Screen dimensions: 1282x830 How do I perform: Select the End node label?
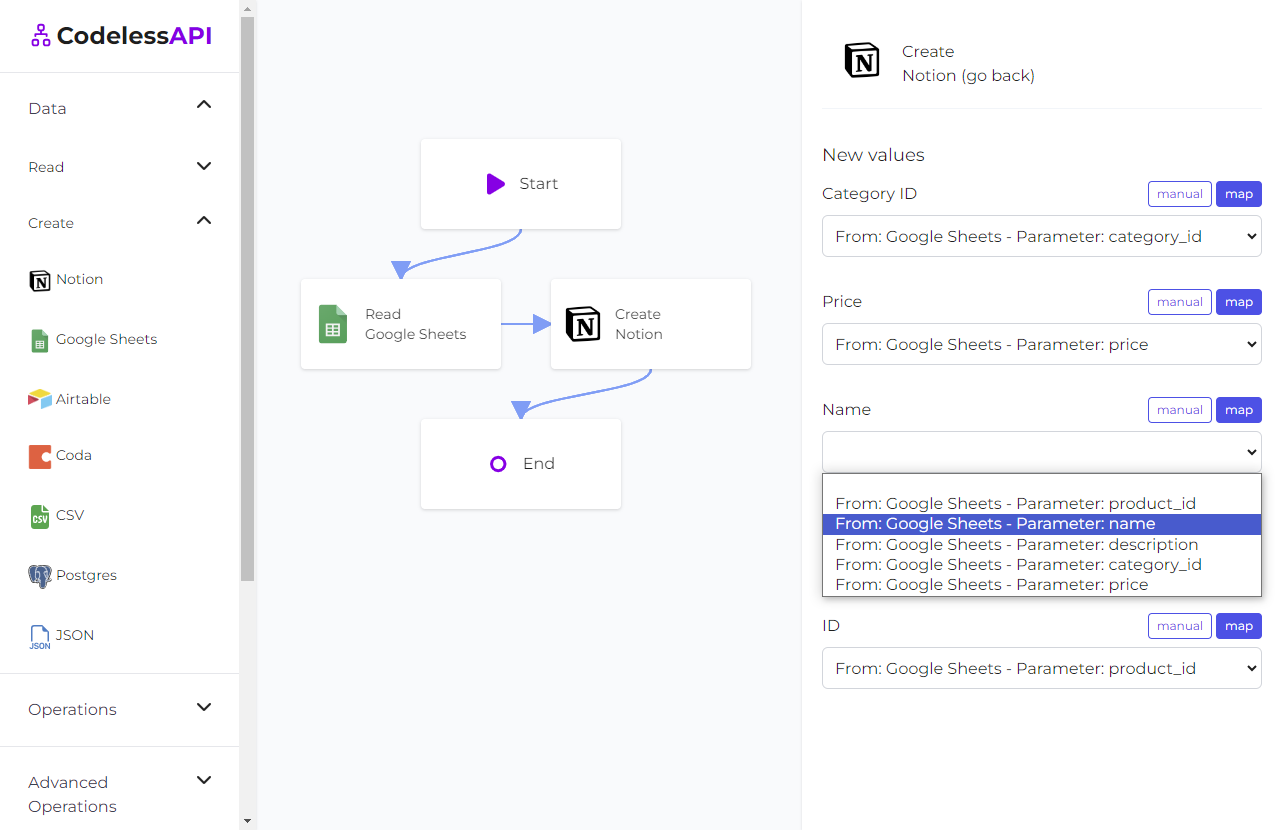tap(539, 464)
